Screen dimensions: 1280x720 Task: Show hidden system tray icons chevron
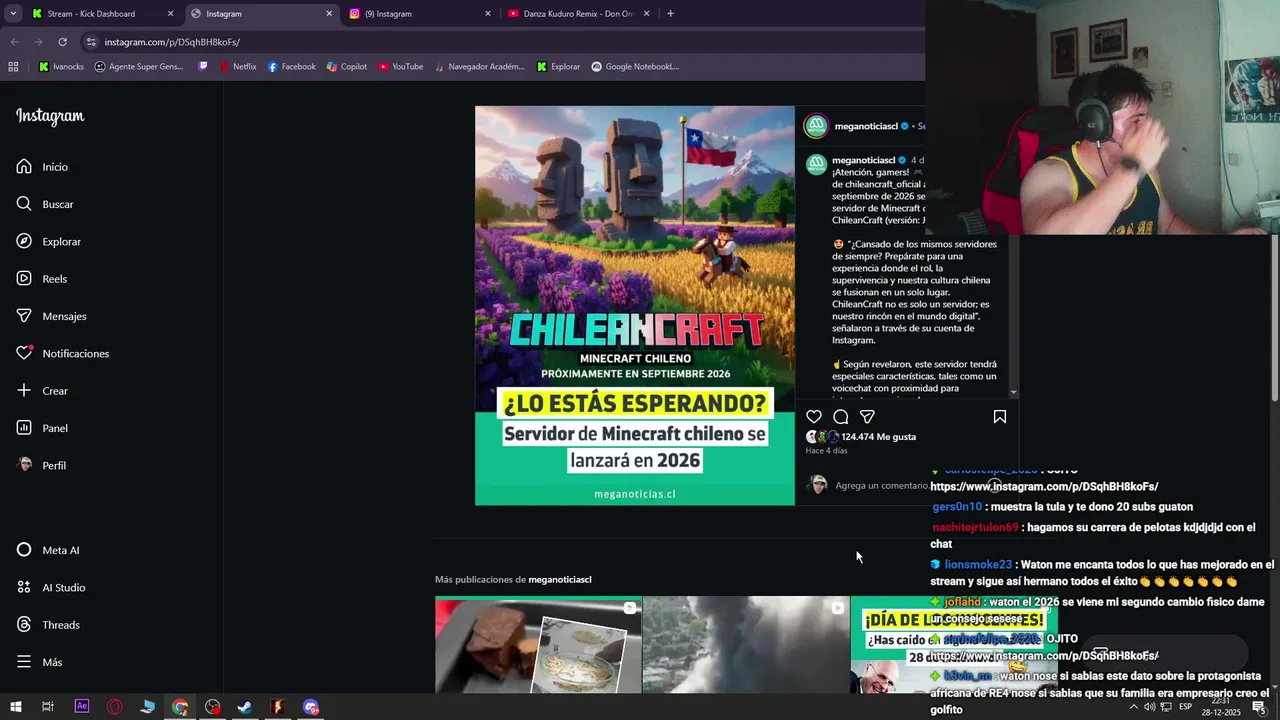click(1133, 707)
